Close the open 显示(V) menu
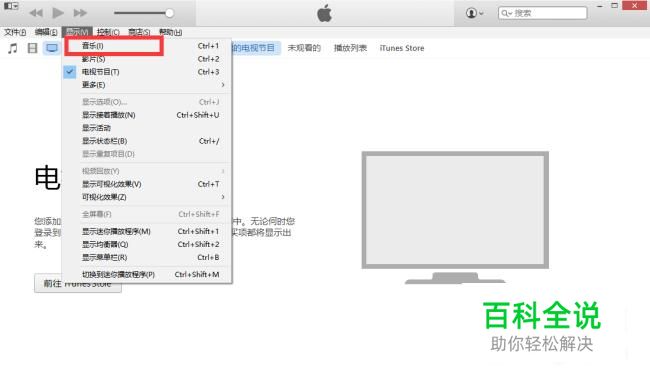 77,32
